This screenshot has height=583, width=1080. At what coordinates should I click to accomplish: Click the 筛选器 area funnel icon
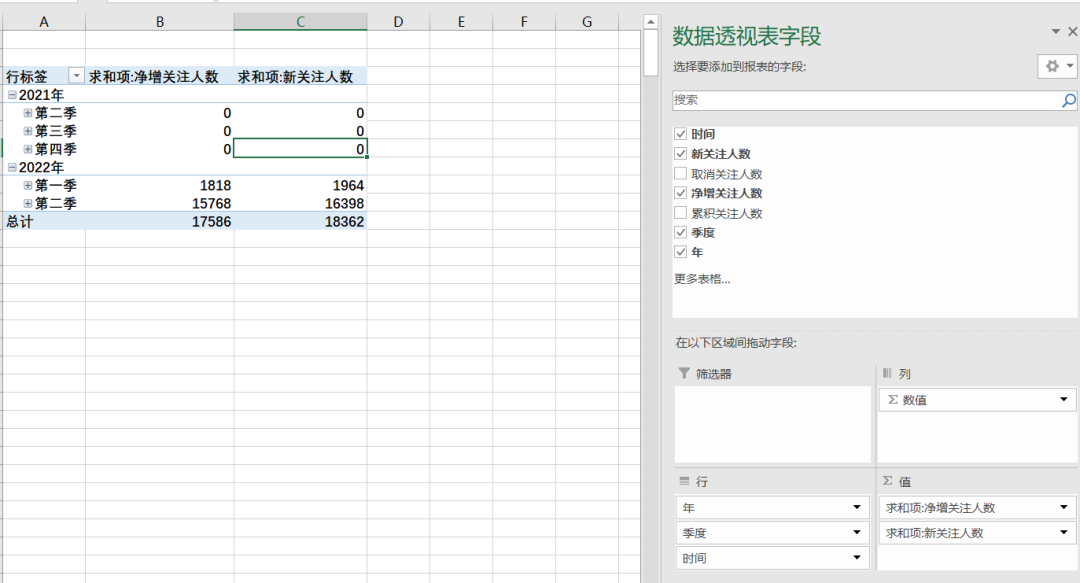684,374
